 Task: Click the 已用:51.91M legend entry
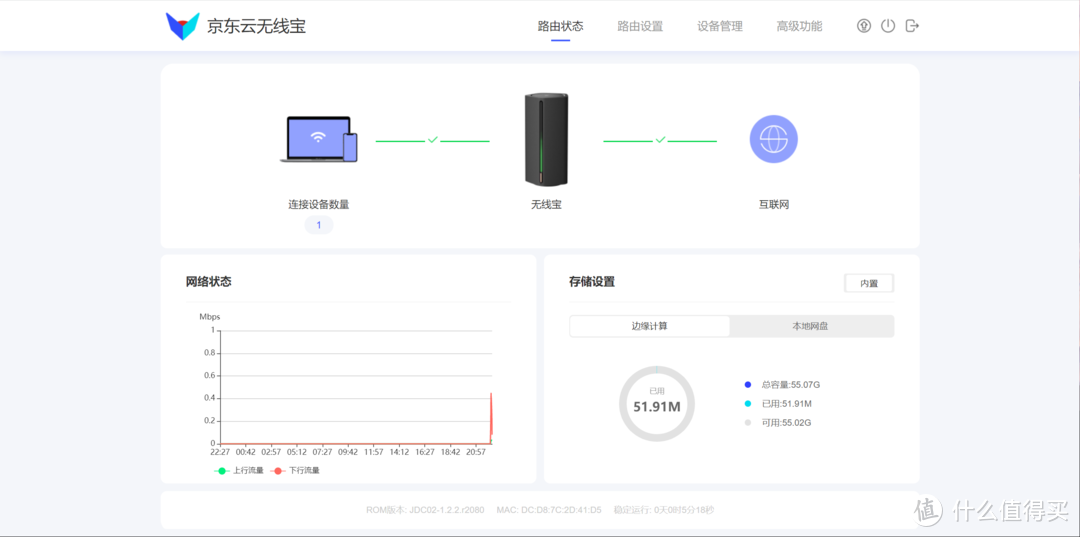tap(778, 403)
